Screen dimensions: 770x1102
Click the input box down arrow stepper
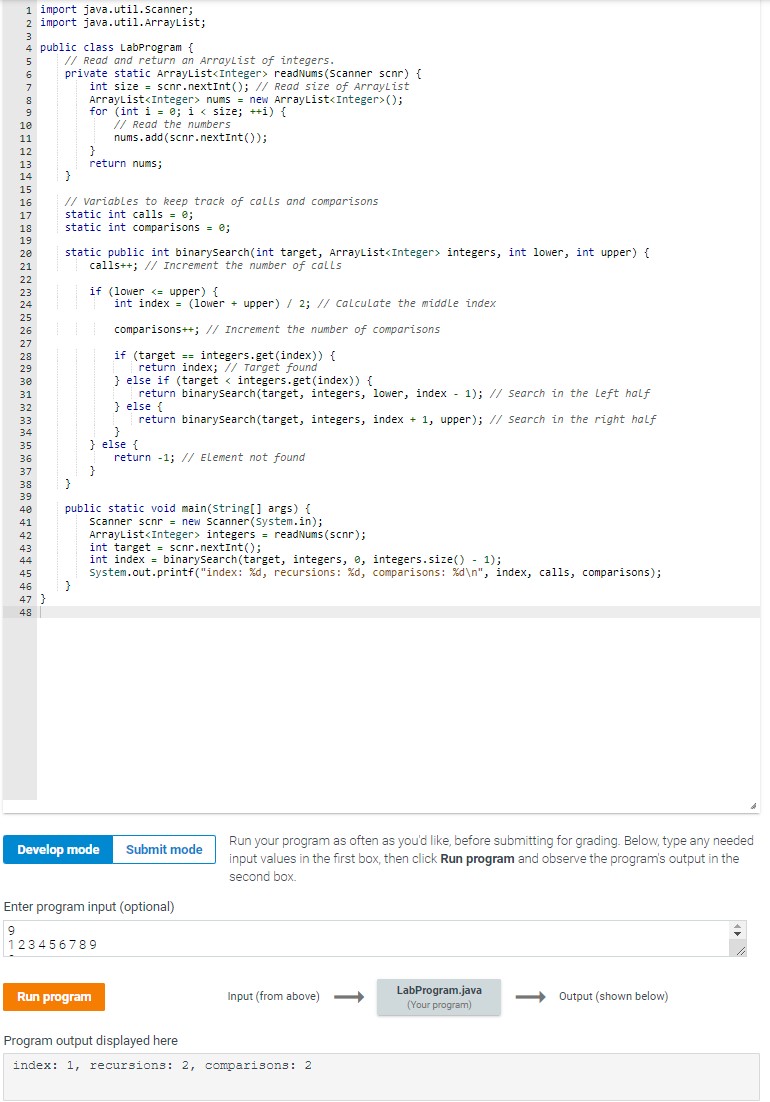point(737,935)
